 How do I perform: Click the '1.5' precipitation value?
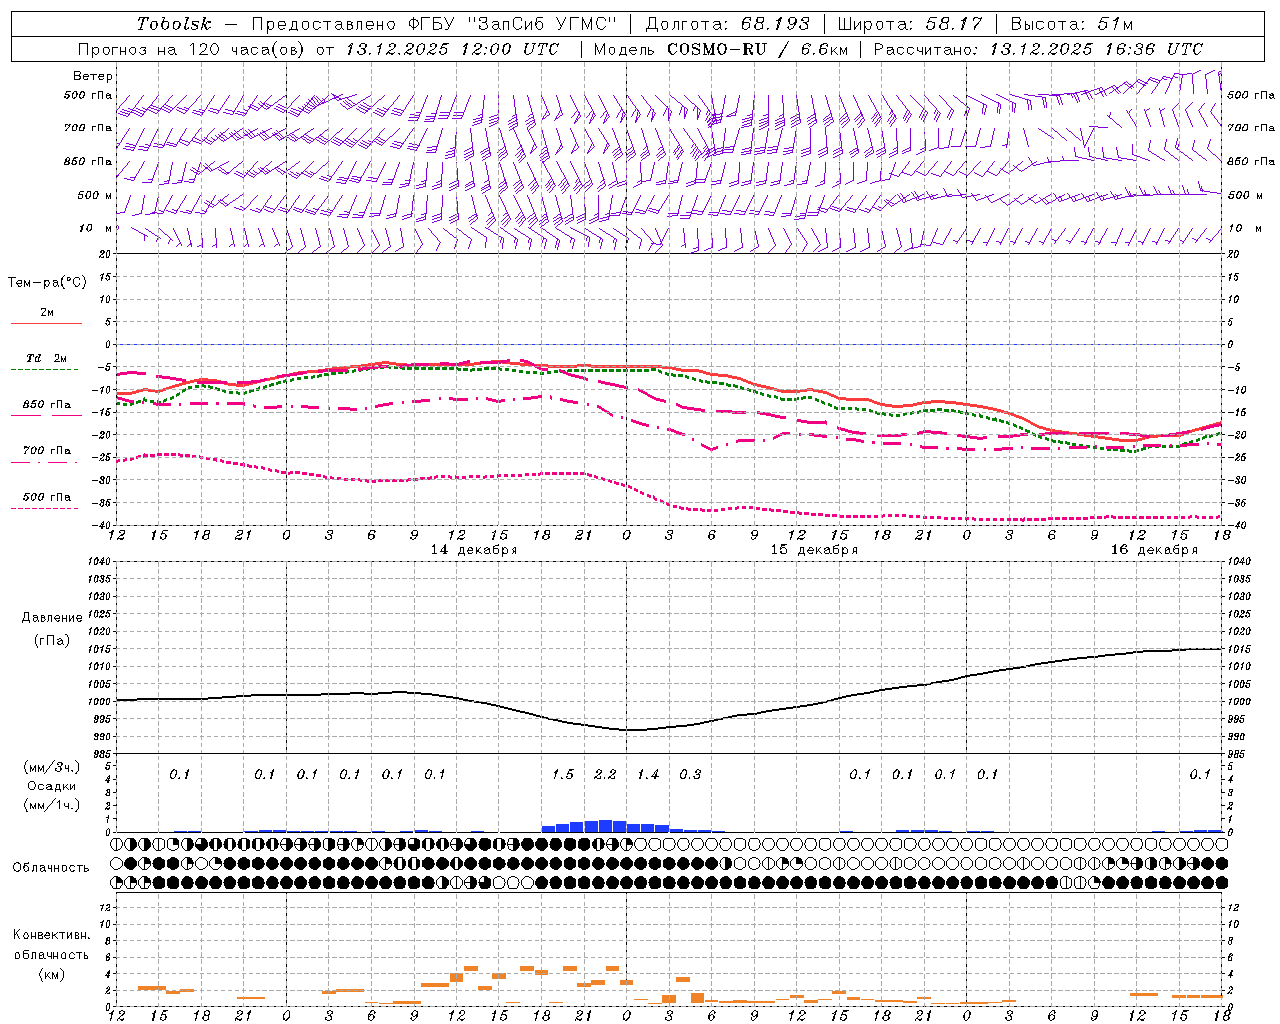click(x=563, y=775)
